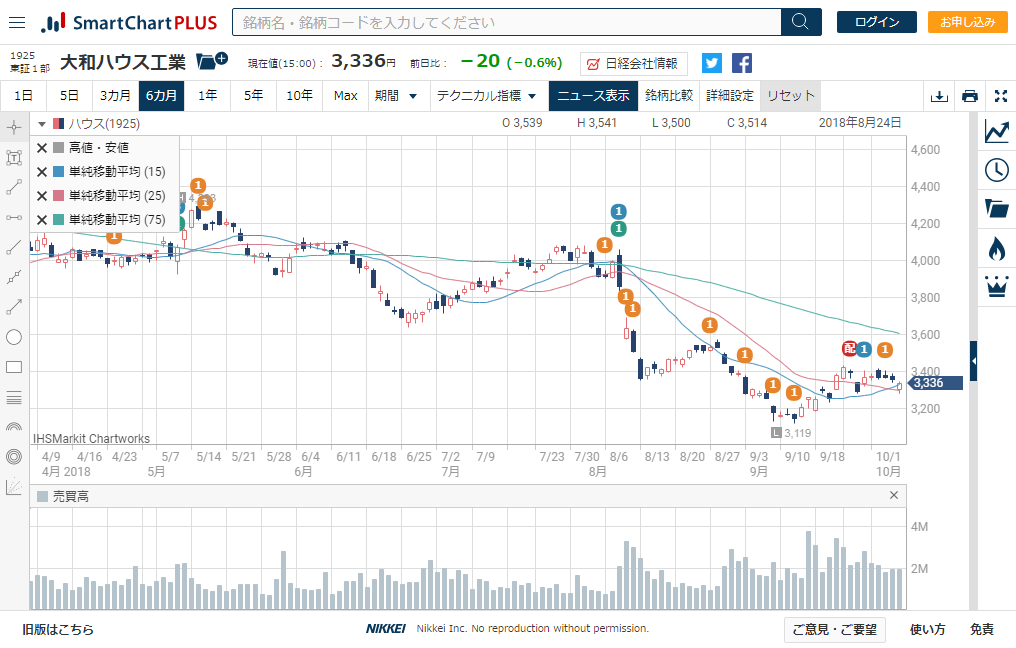Viewport: 1016px width, 648px height.
Task: Open clock history icon in right sidebar
Action: pyautogui.click(x=997, y=170)
